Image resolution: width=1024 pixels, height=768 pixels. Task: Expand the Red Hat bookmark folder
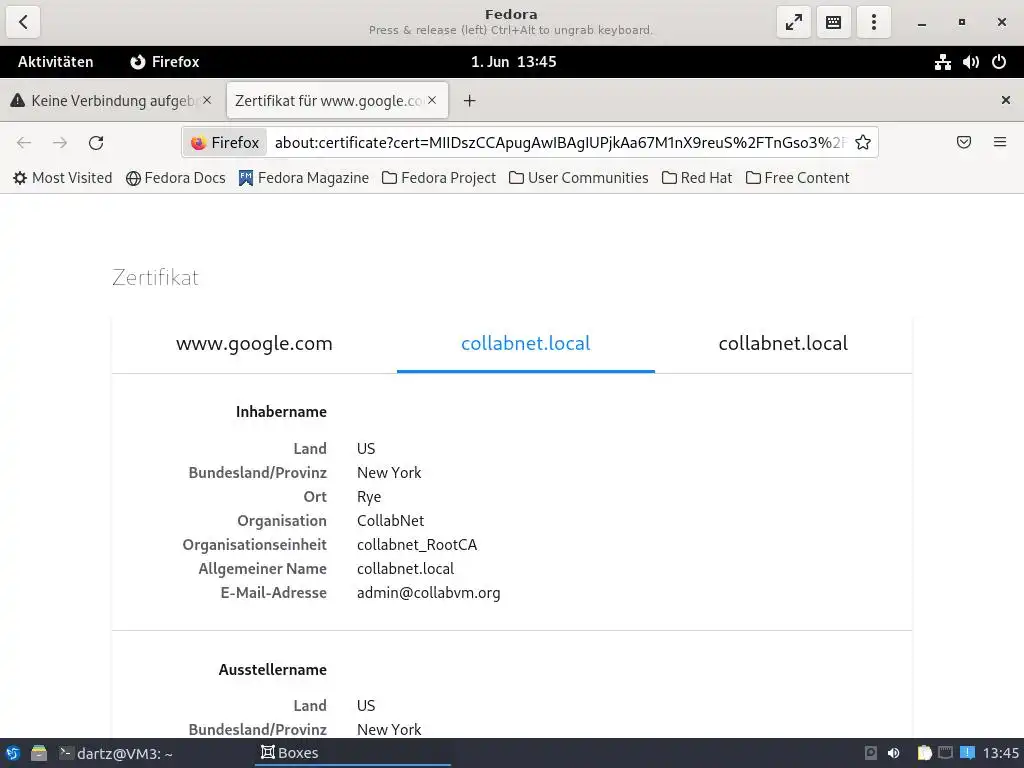click(697, 178)
